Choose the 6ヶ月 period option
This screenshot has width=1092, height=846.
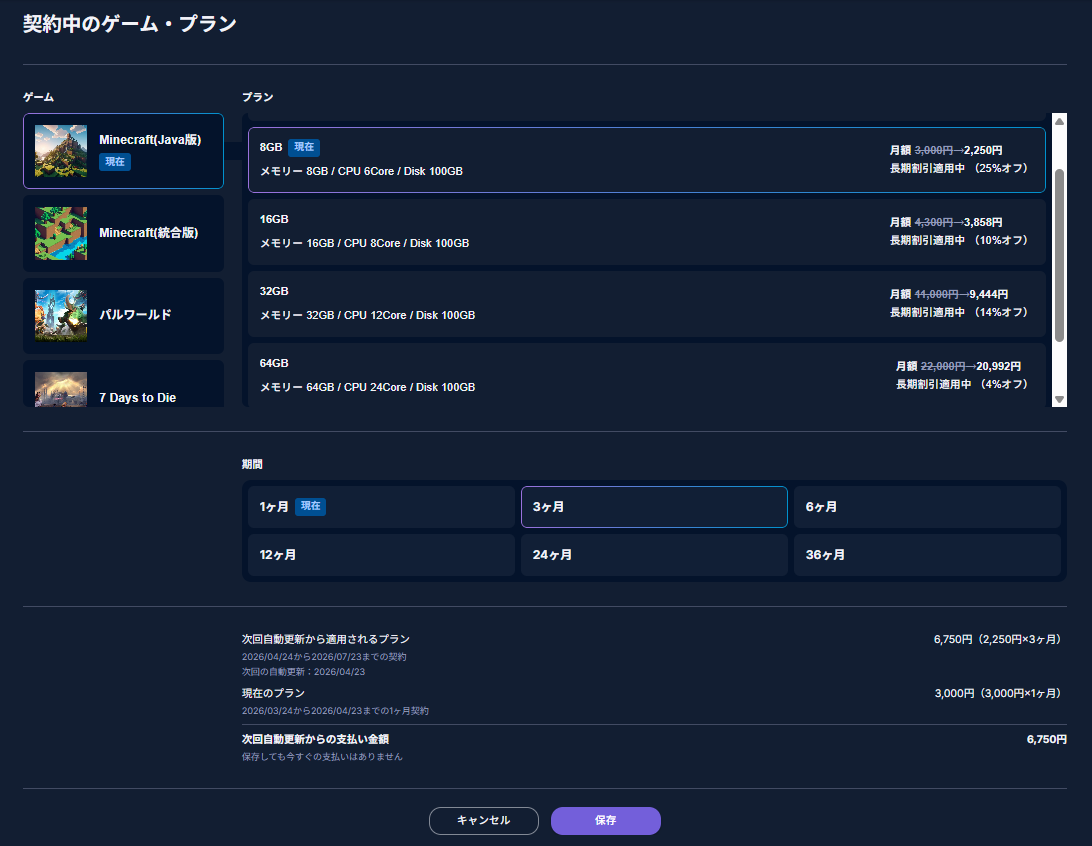pos(927,507)
